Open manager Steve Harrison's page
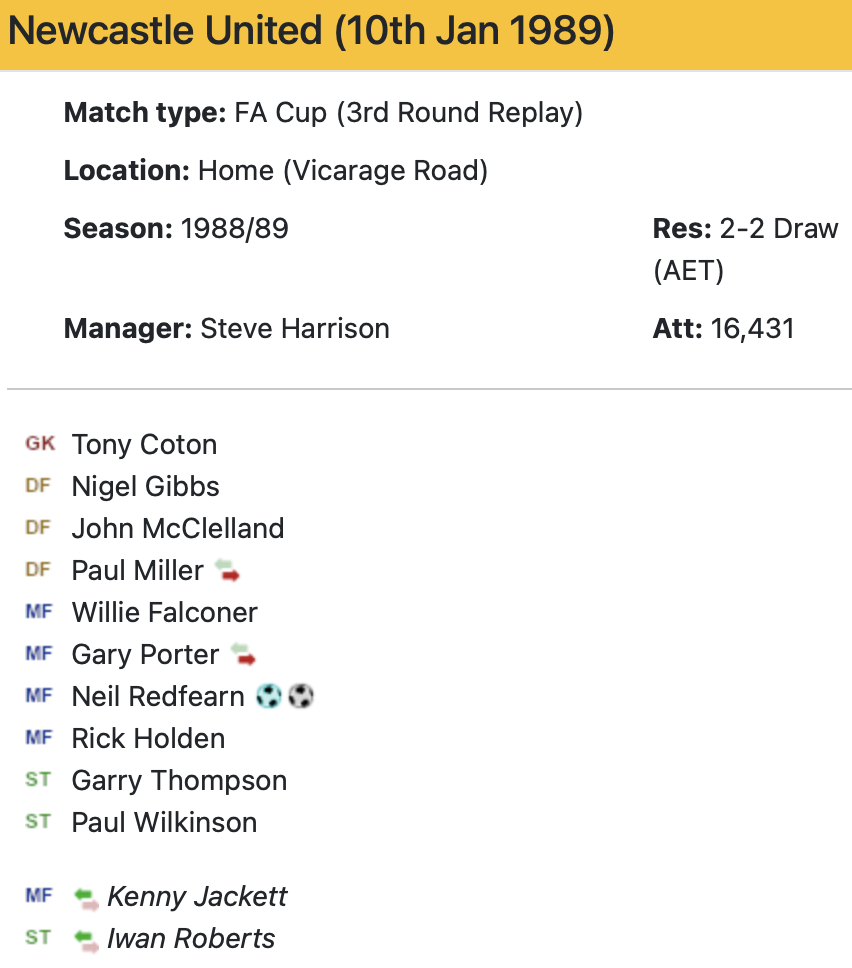The height and width of the screenshot is (968, 852). 295,329
